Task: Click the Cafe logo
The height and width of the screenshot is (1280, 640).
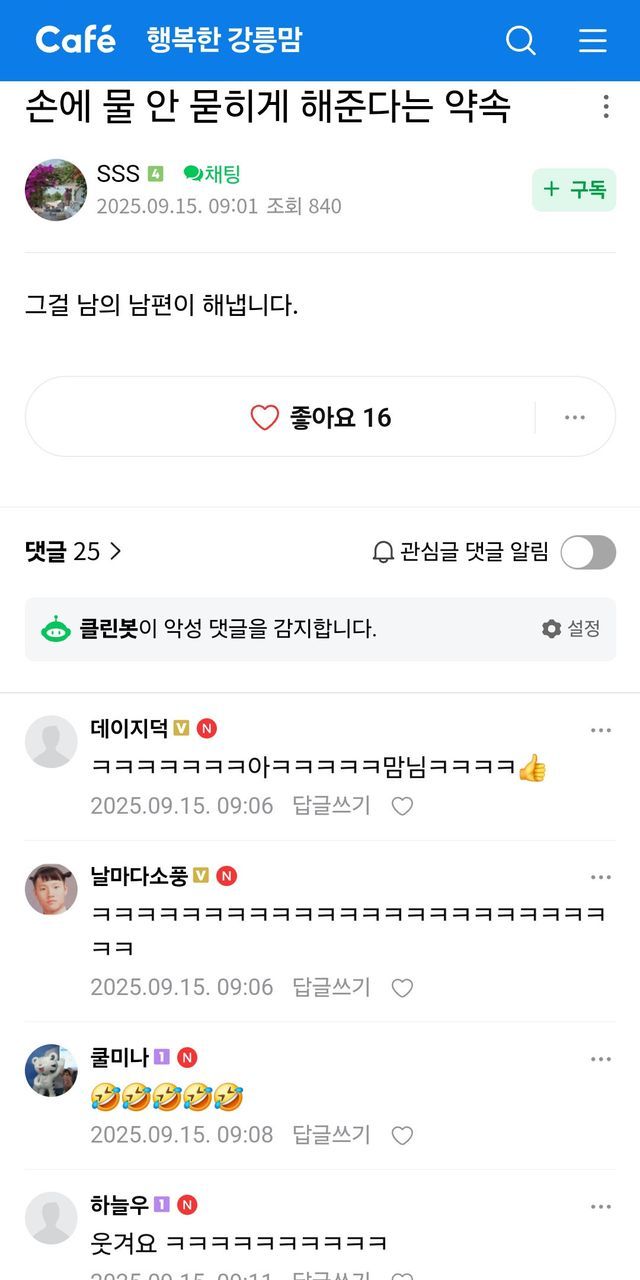Action: coord(76,40)
